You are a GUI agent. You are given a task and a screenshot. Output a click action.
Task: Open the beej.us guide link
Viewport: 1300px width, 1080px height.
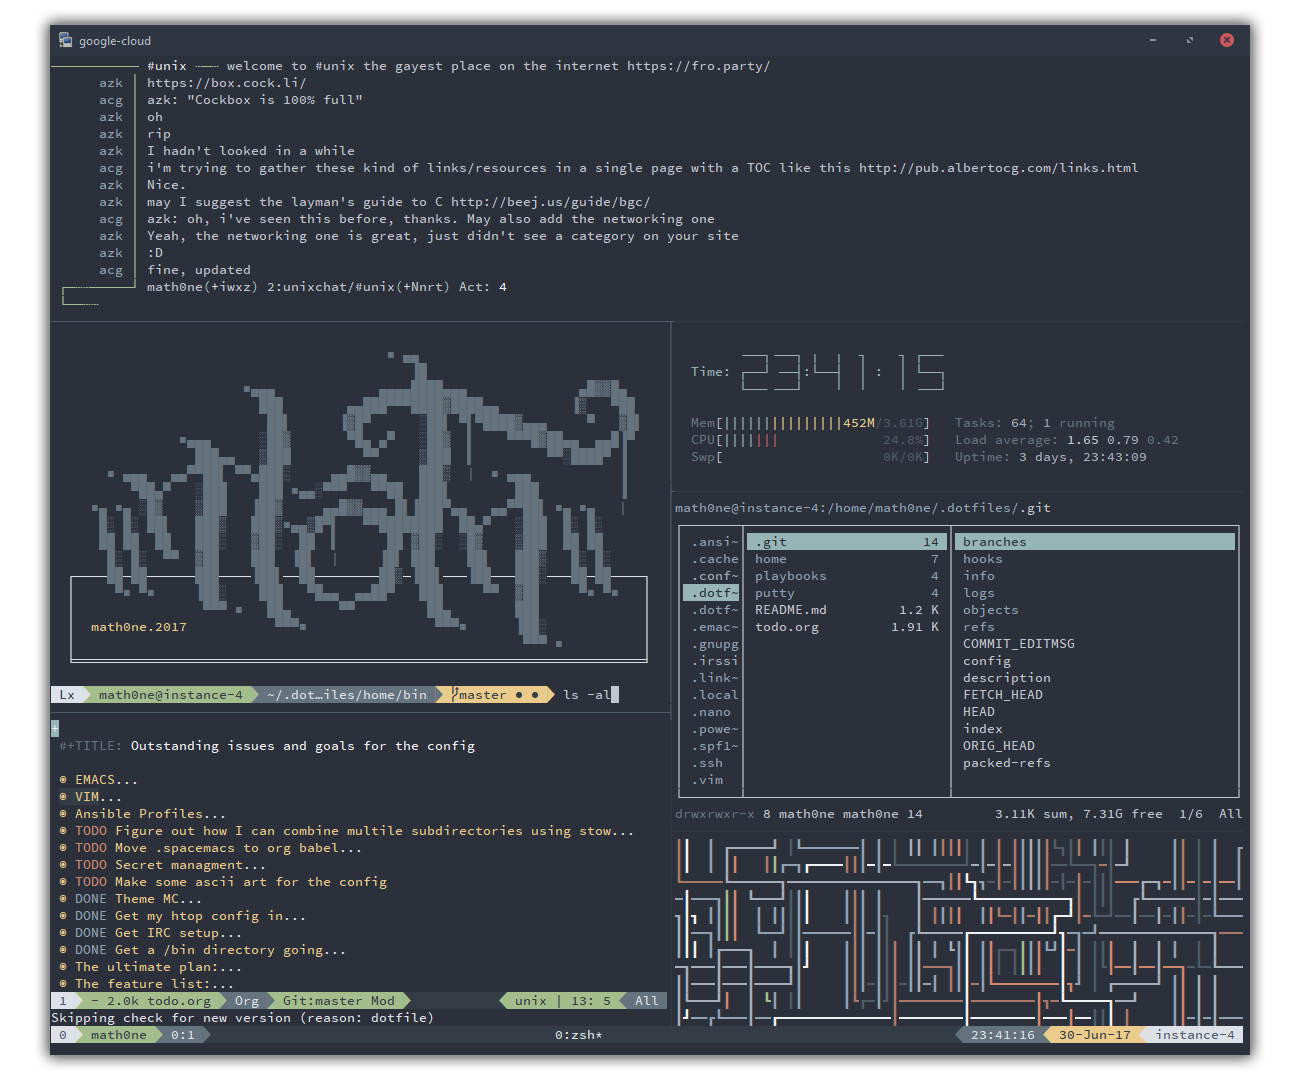[x=550, y=202]
